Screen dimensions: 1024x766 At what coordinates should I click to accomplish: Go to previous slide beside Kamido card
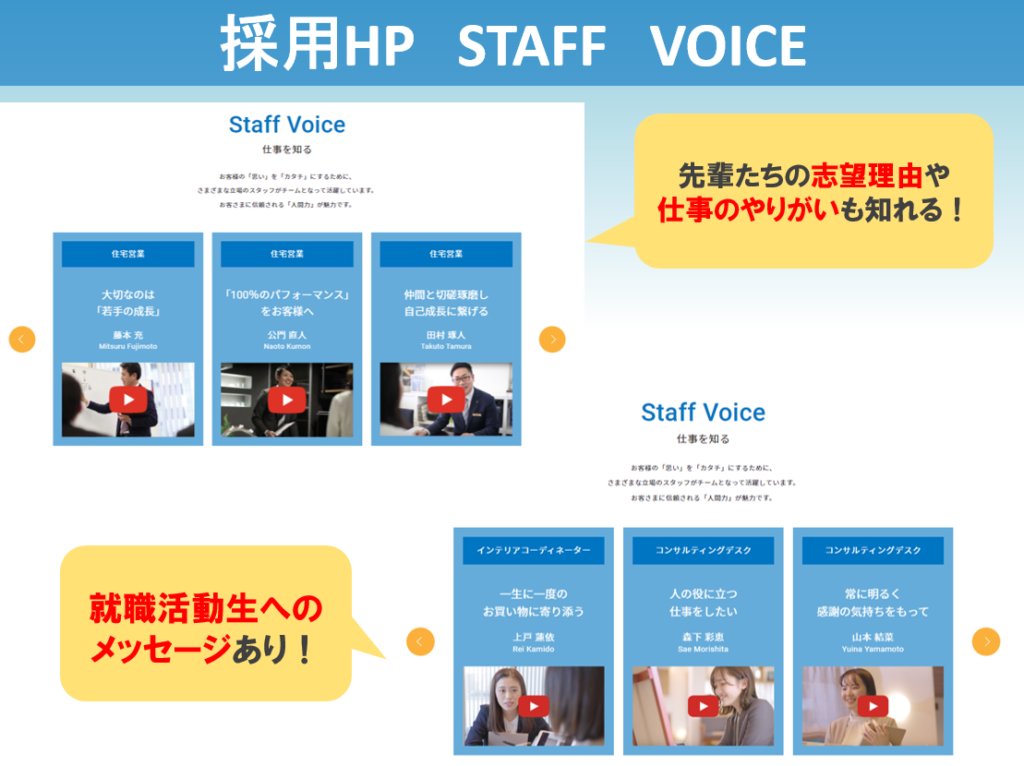point(421,642)
